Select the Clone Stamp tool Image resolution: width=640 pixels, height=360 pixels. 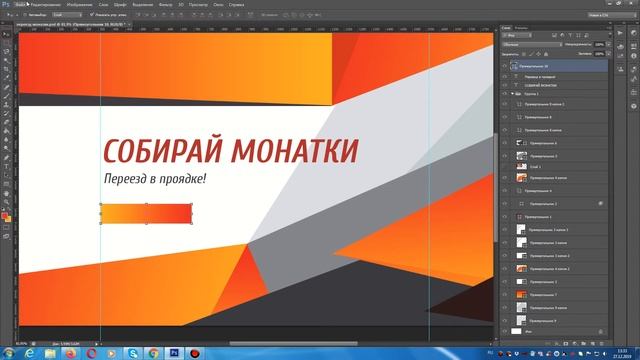pyautogui.click(x=6, y=104)
